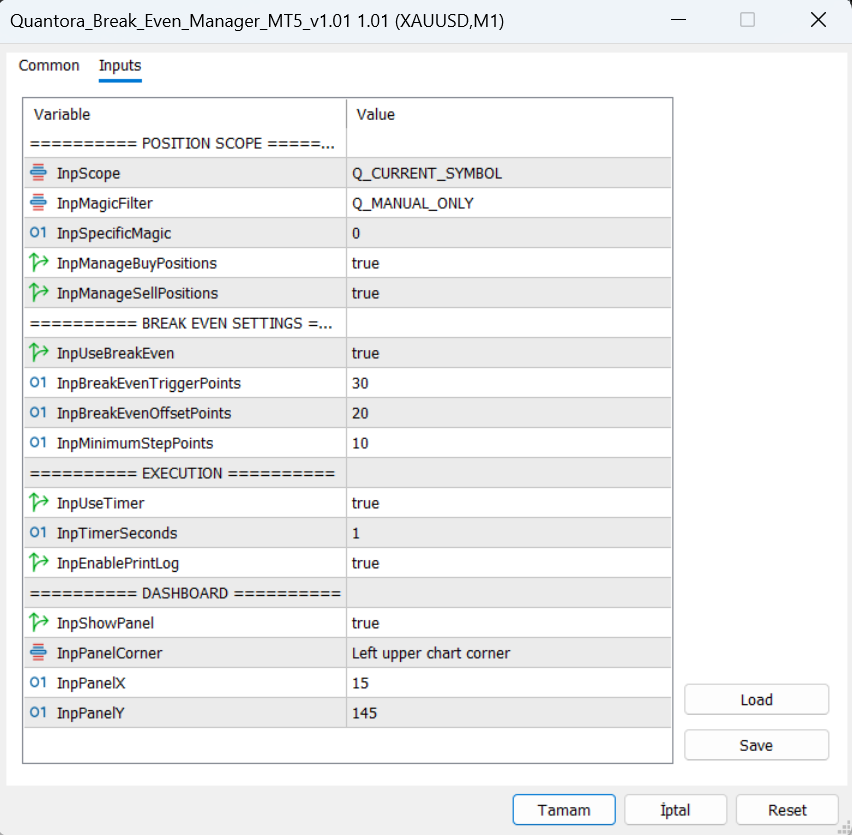Open the Q_CURRENT_SYMBOL scope dropdown value
The width and height of the screenshot is (852, 835).
pos(509,173)
